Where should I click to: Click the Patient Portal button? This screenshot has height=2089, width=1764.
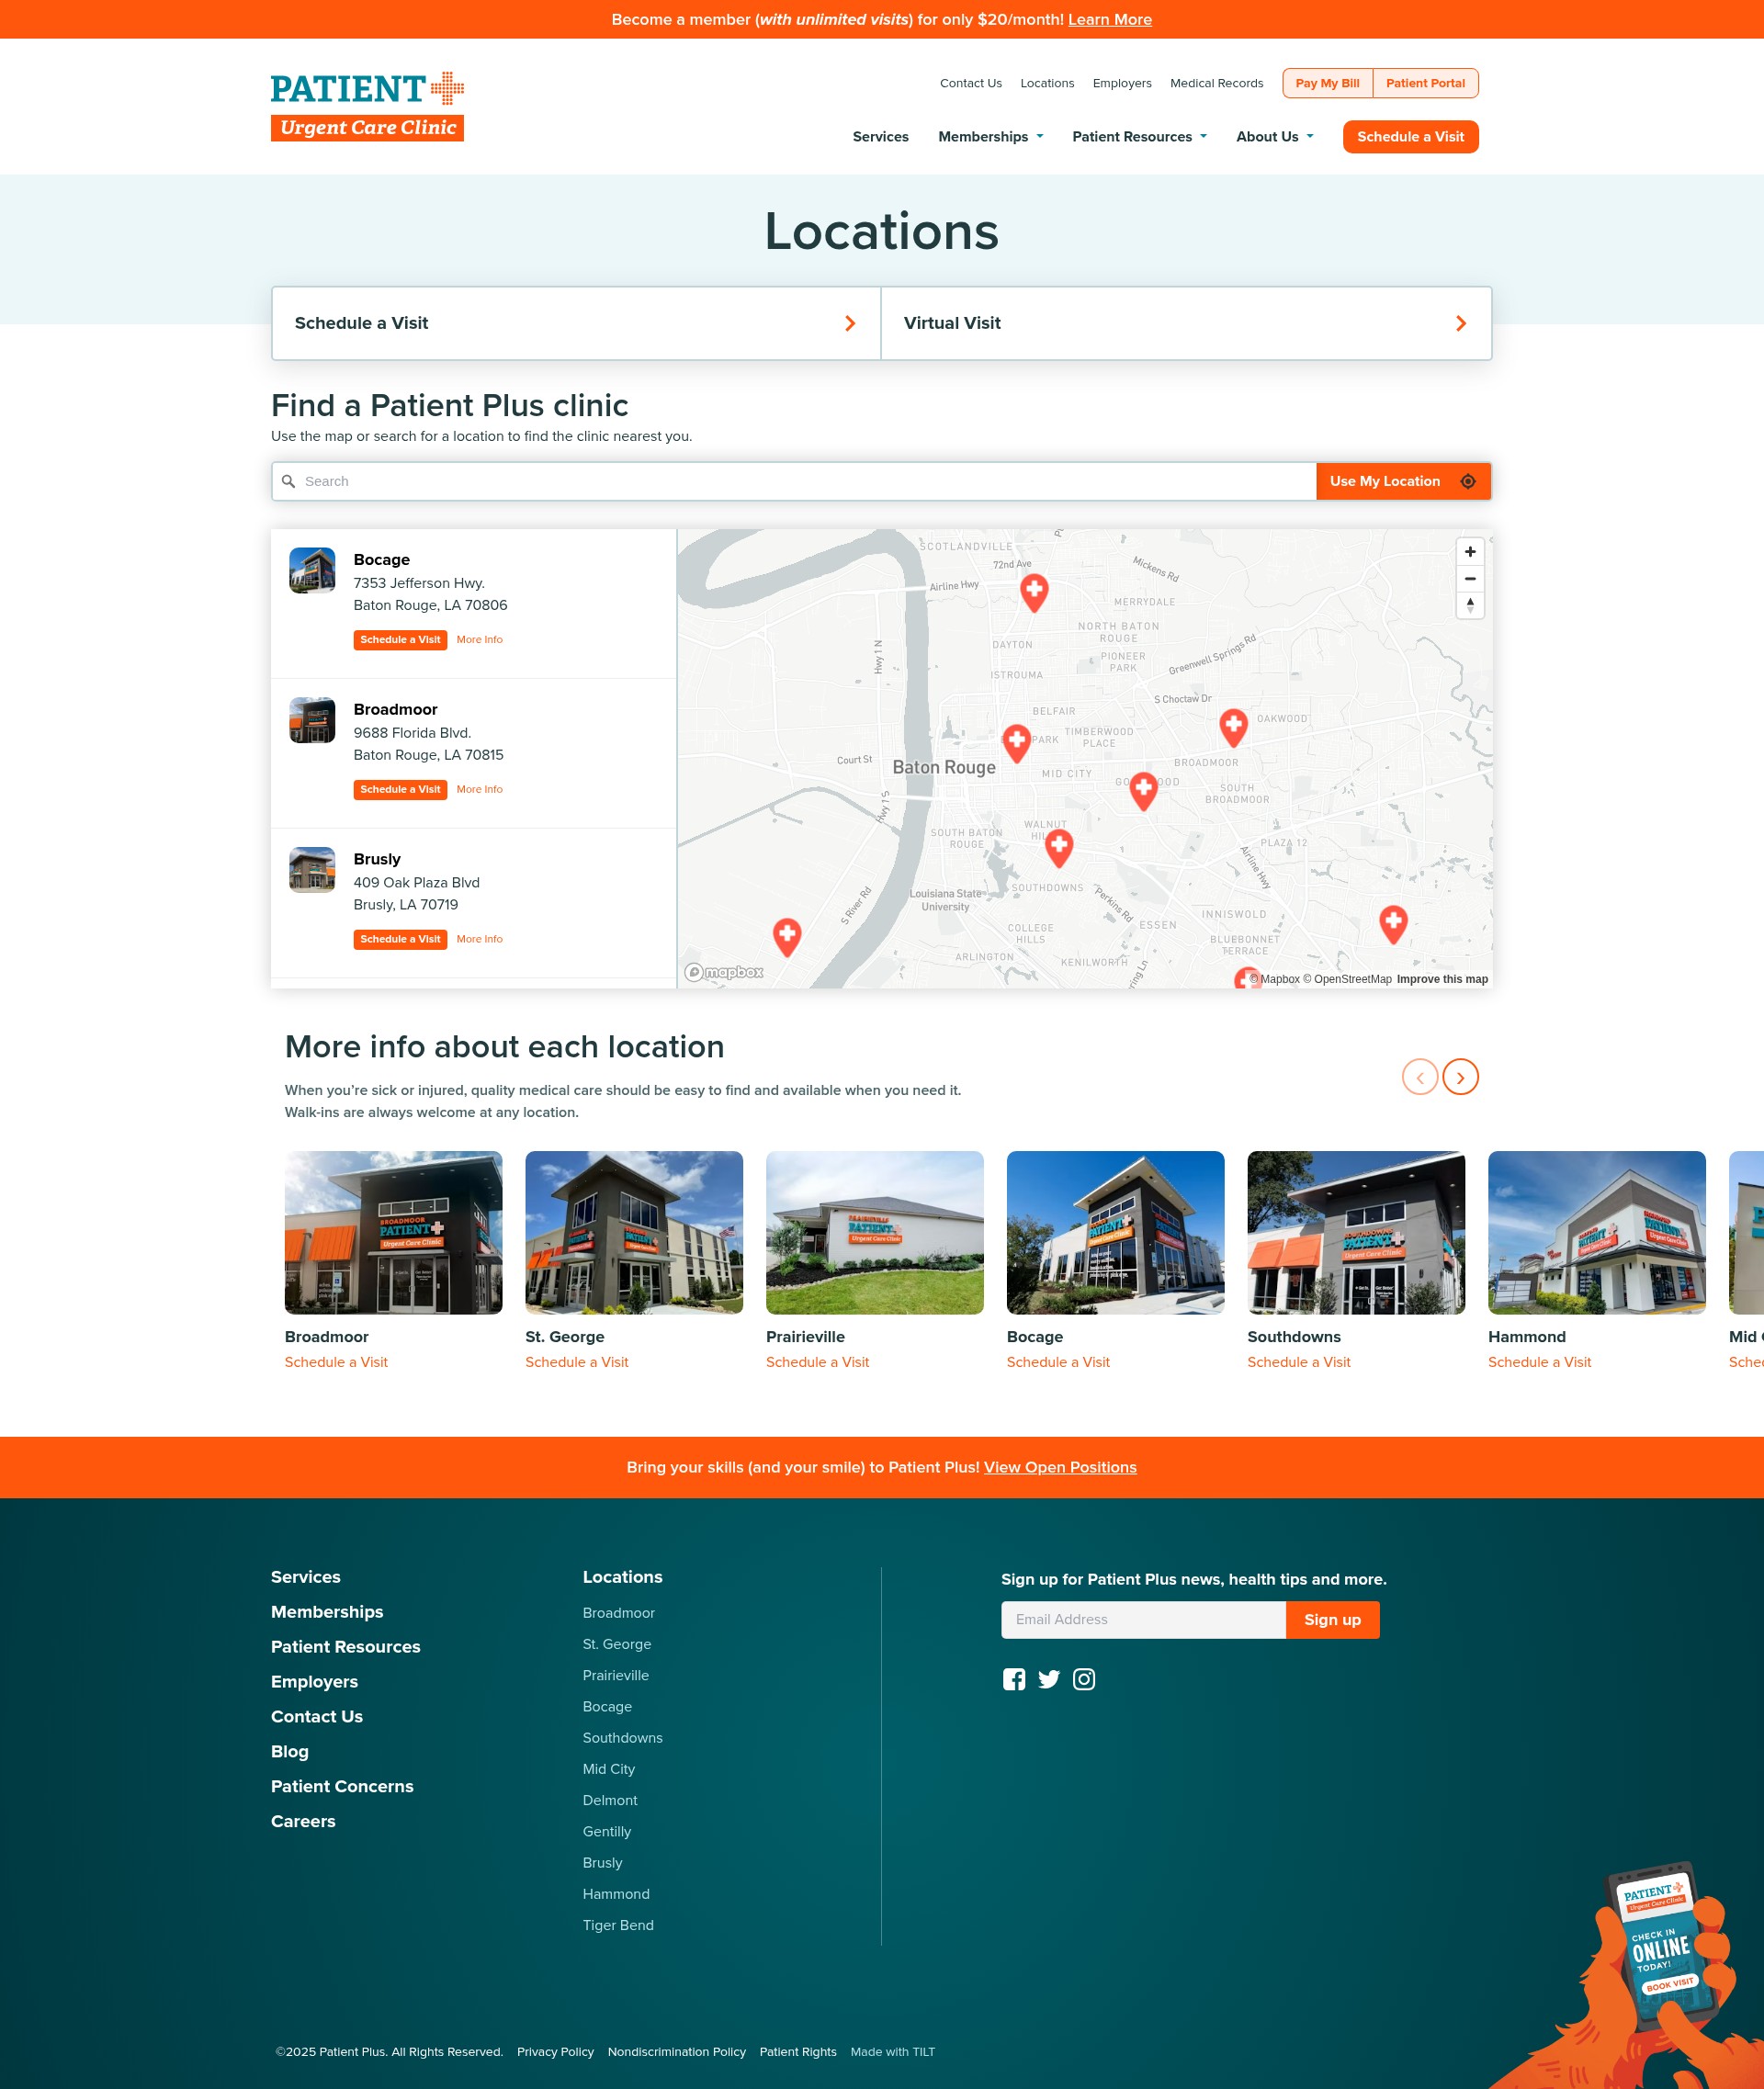1425,83
